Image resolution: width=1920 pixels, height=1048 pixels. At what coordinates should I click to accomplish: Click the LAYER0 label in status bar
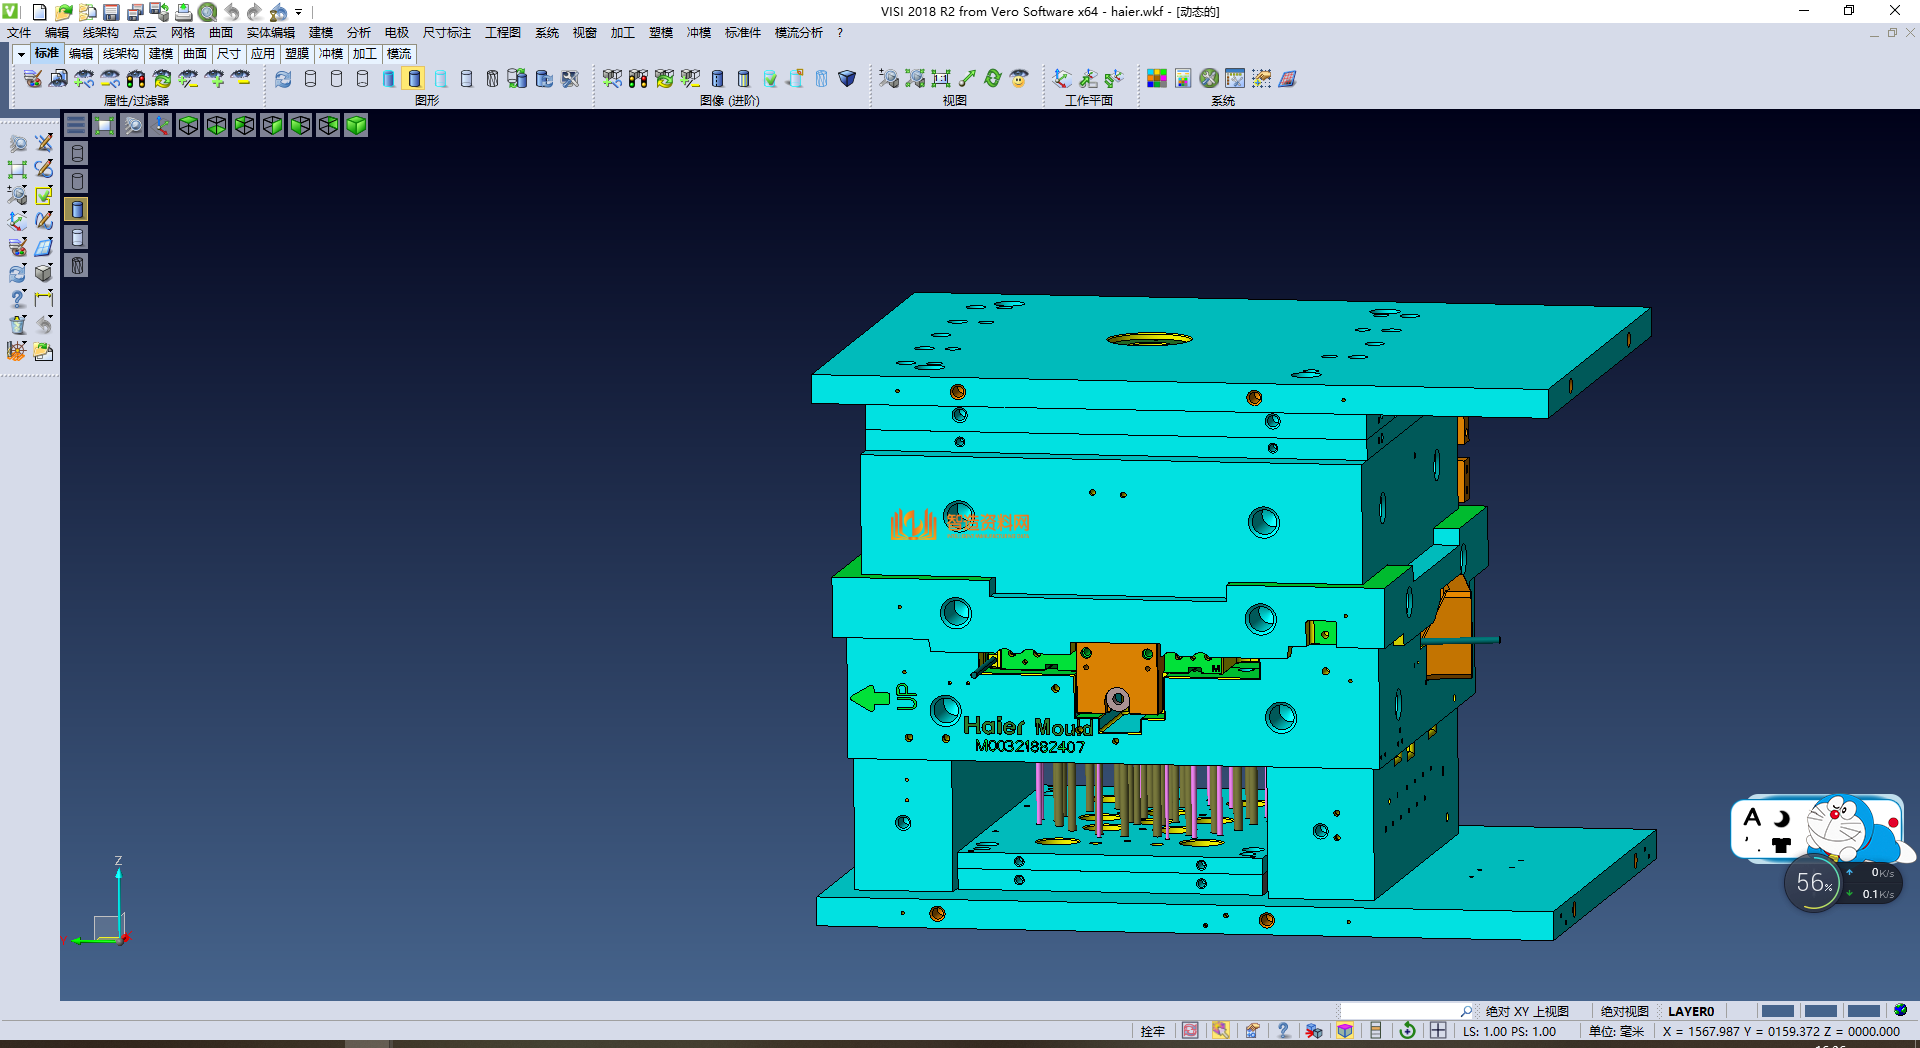1690,1011
